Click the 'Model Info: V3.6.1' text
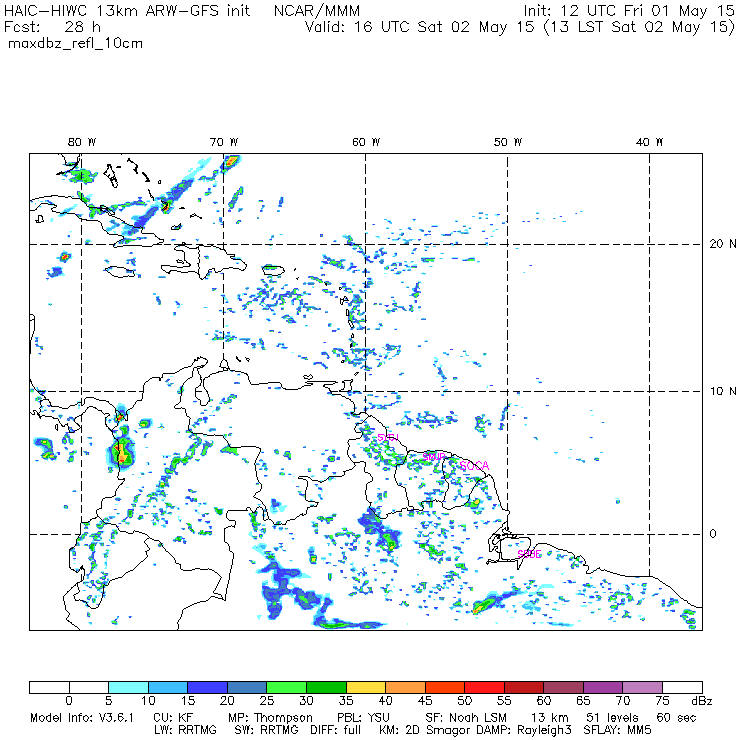Screen dimensions: 740x740 pyautogui.click(x=82, y=718)
